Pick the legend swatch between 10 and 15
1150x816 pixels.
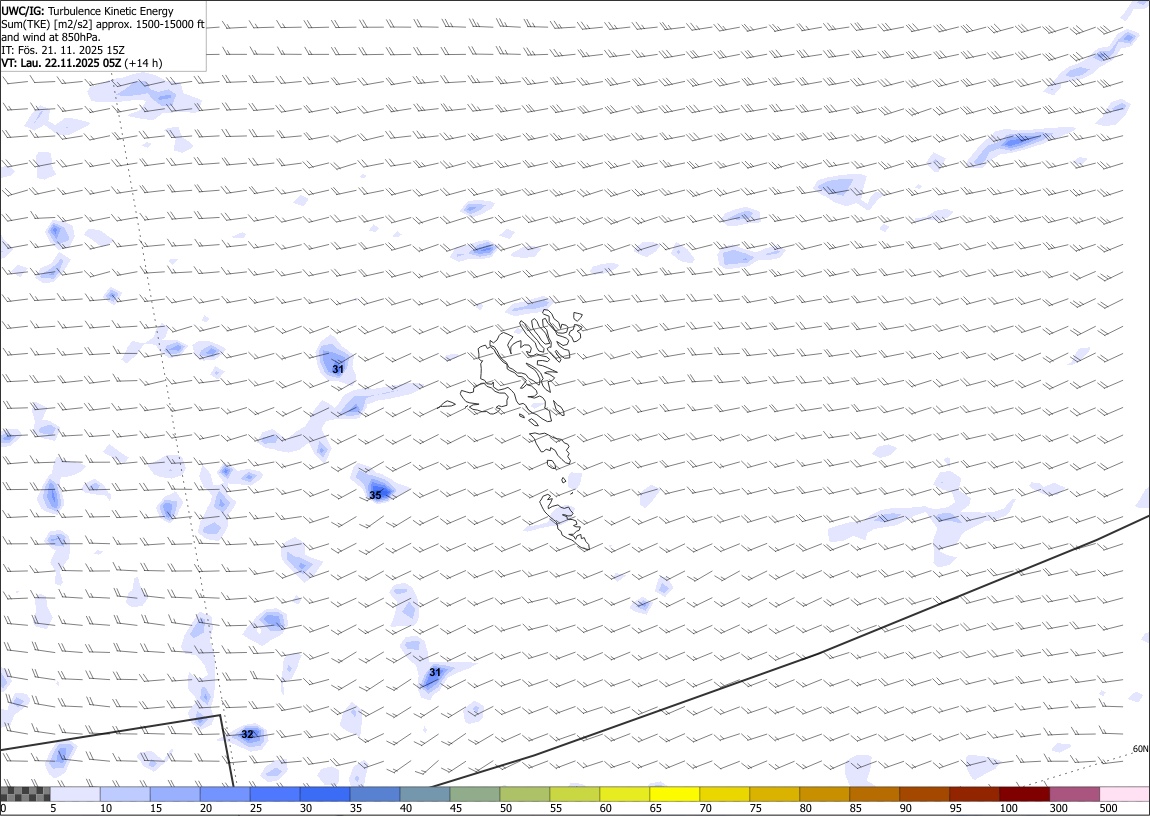click(125, 794)
